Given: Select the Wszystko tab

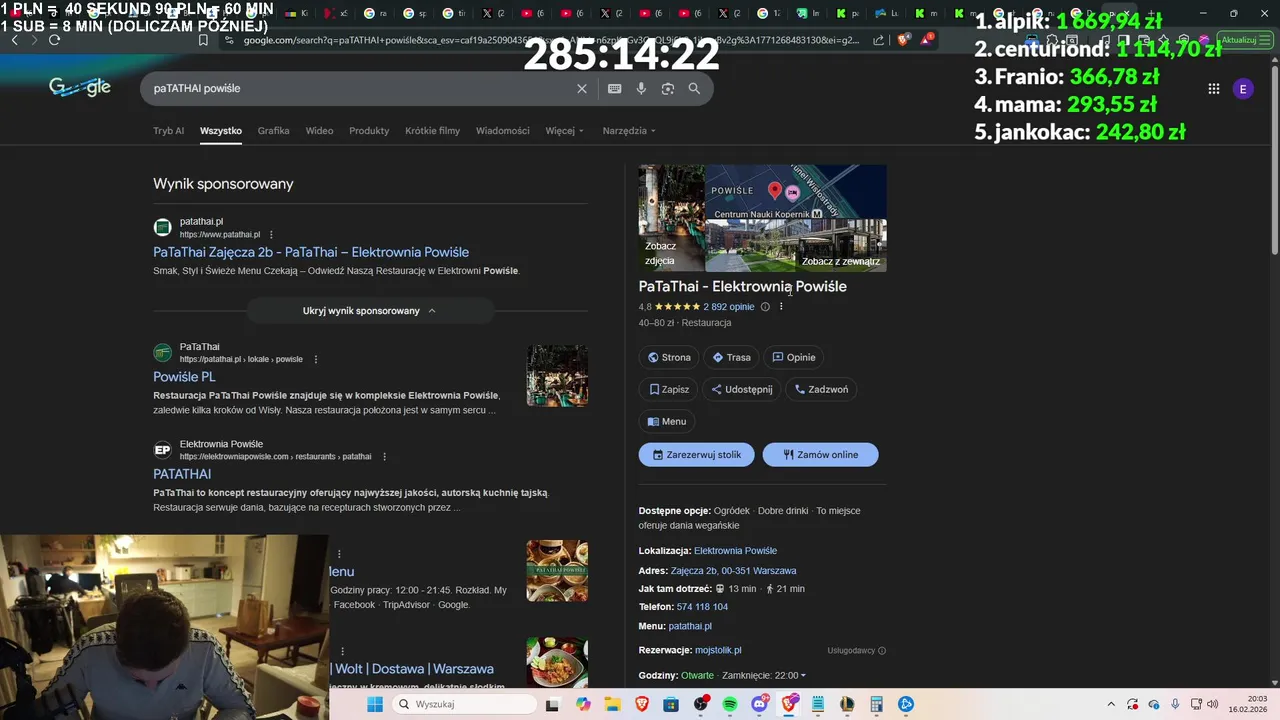Looking at the screenshot, I should click(x=221, y=131).
